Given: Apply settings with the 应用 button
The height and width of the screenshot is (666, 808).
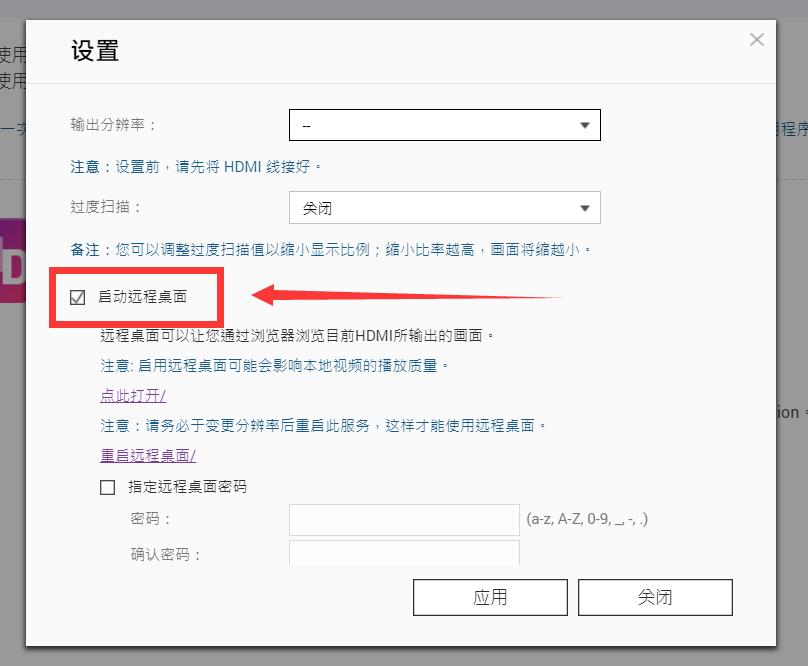Looking at the screenshot, I should coord(490,597).
